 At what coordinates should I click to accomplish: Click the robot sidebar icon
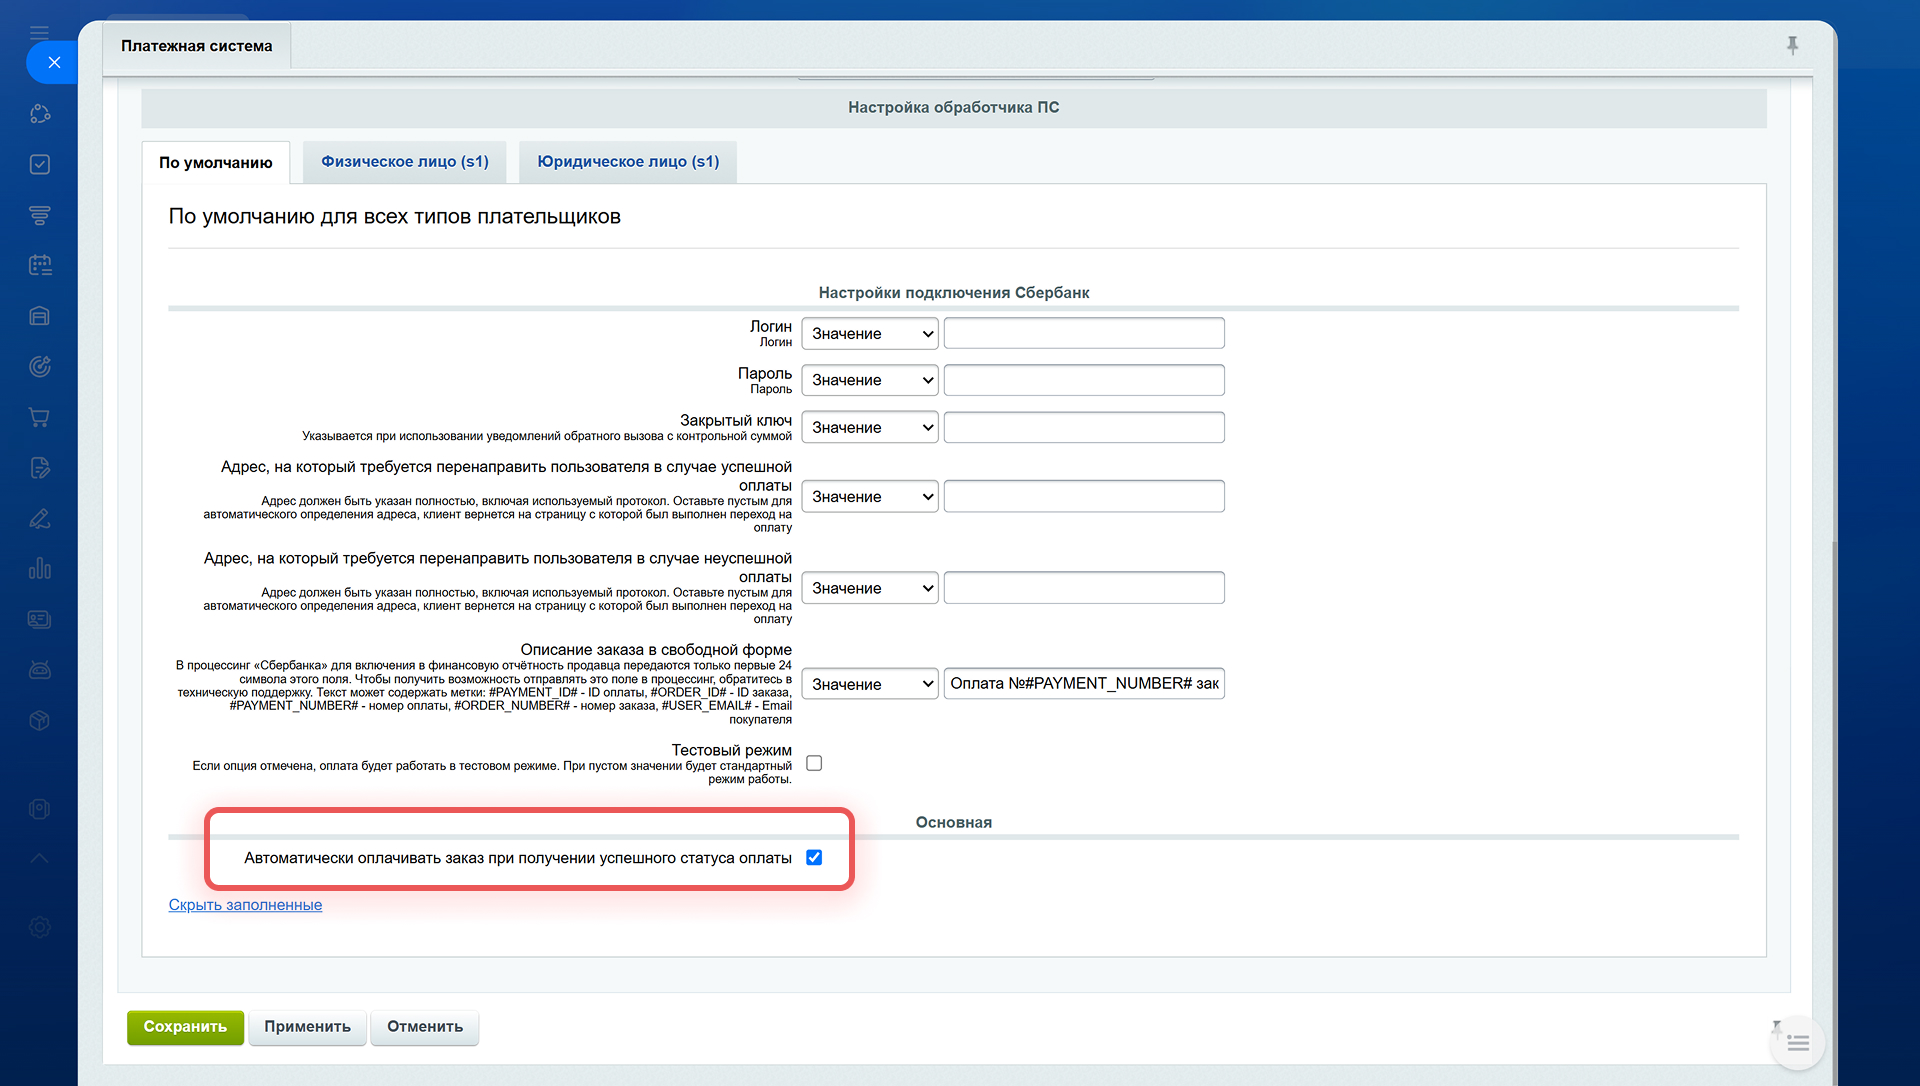point(40,670)
